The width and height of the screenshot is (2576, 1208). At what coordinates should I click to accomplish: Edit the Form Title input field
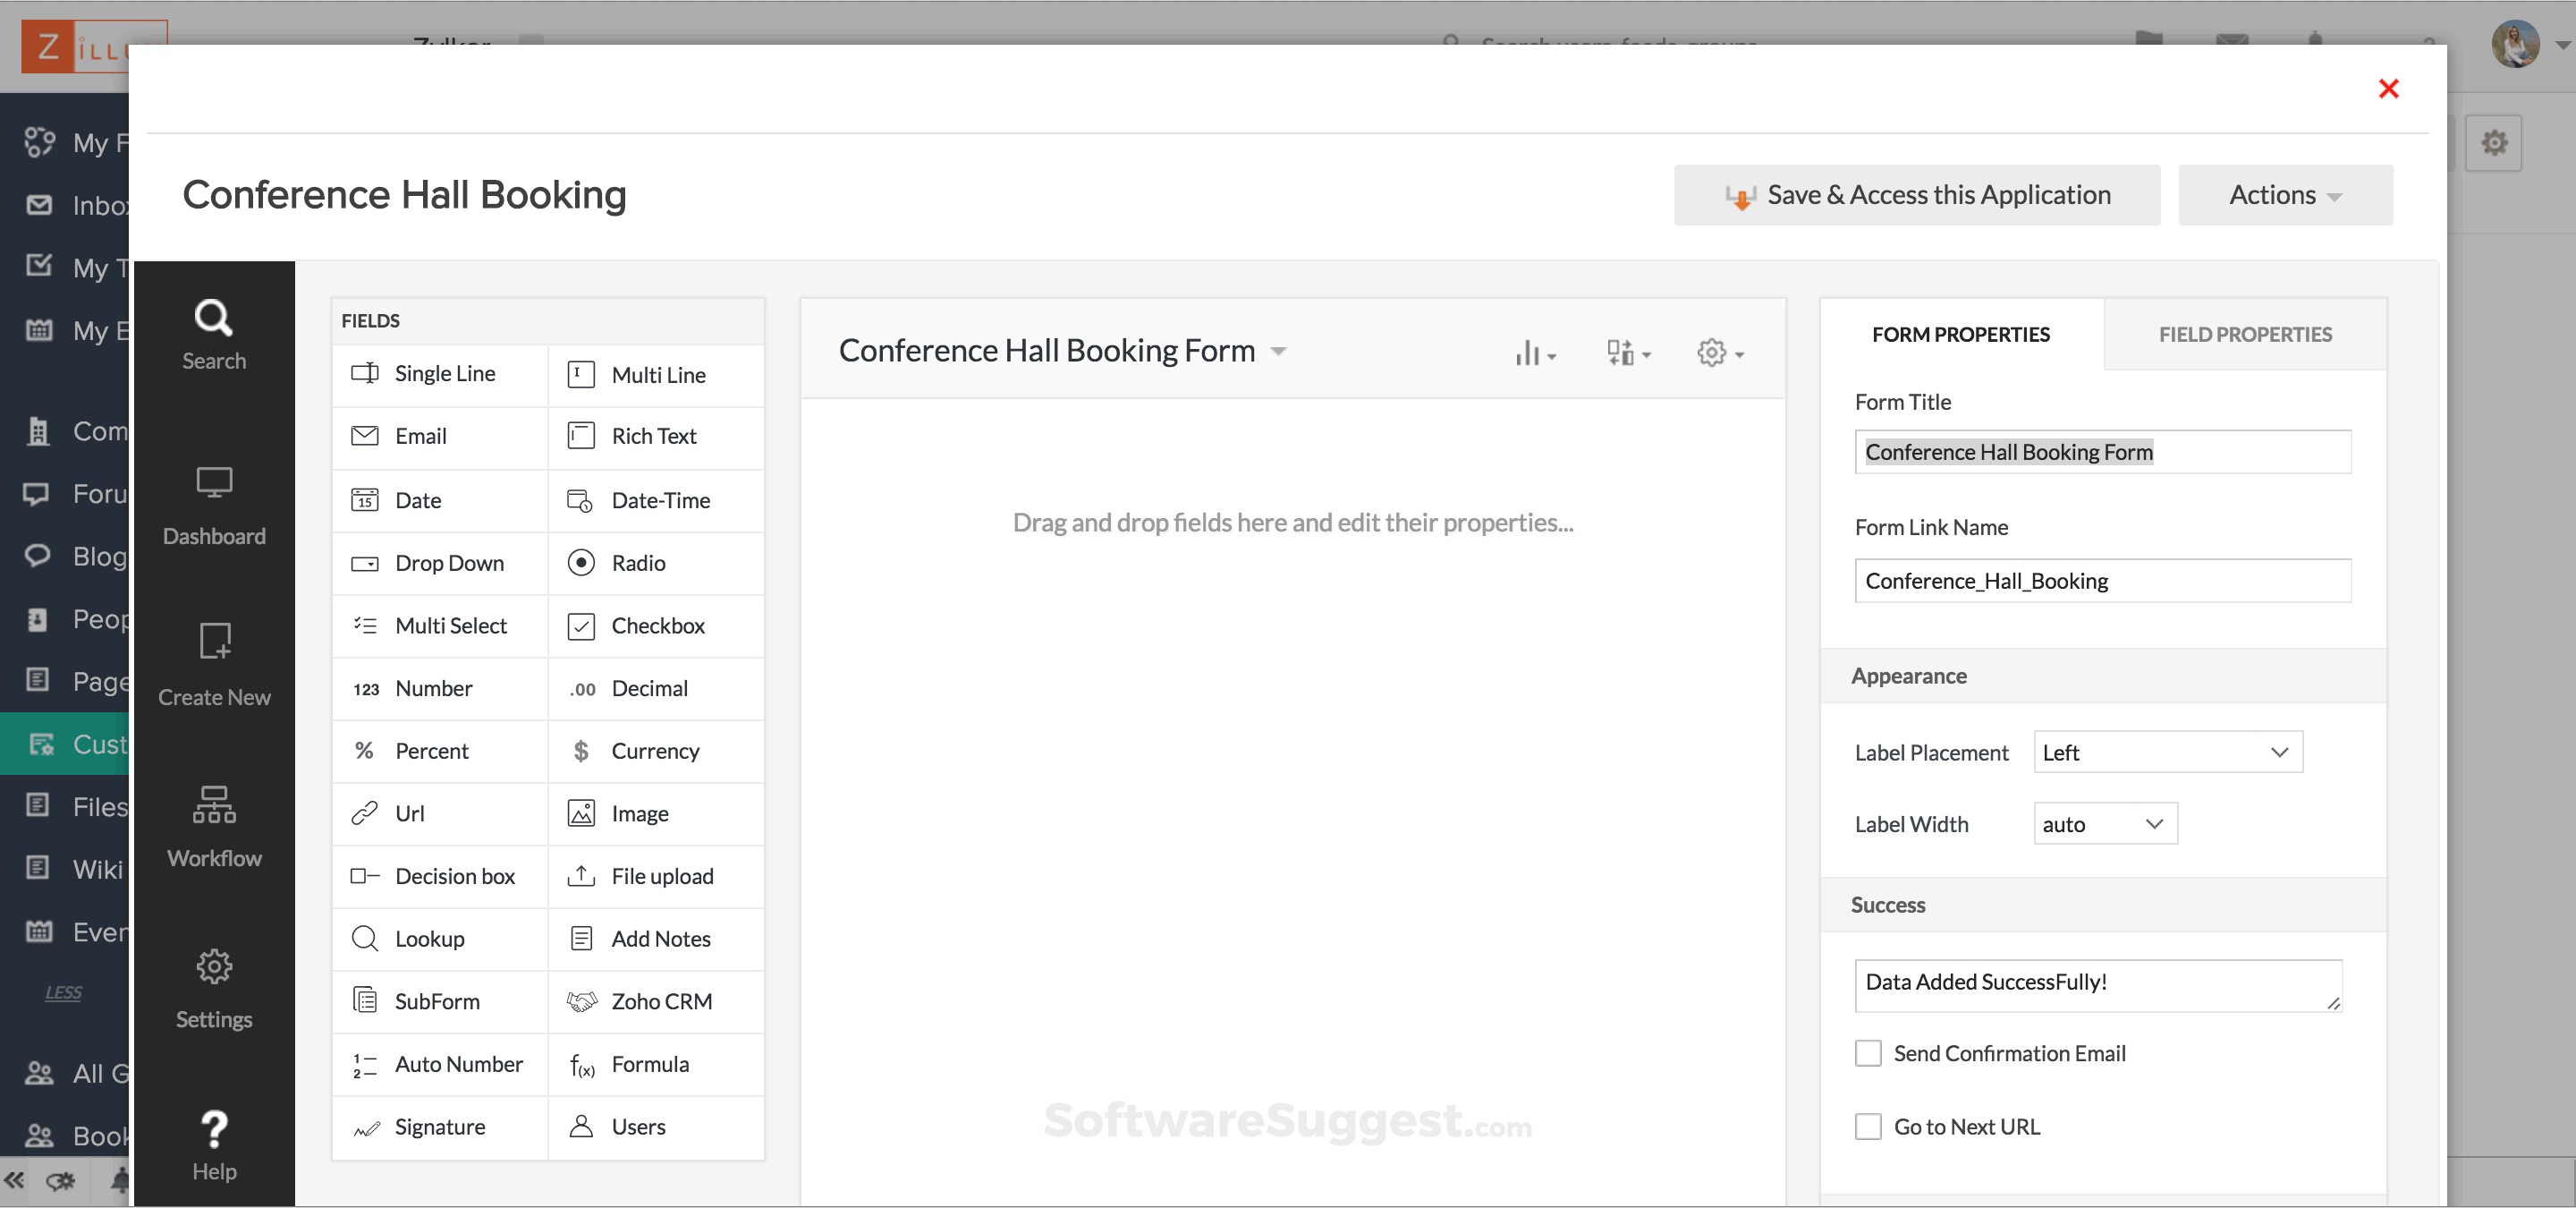[x=2102, y=452]
